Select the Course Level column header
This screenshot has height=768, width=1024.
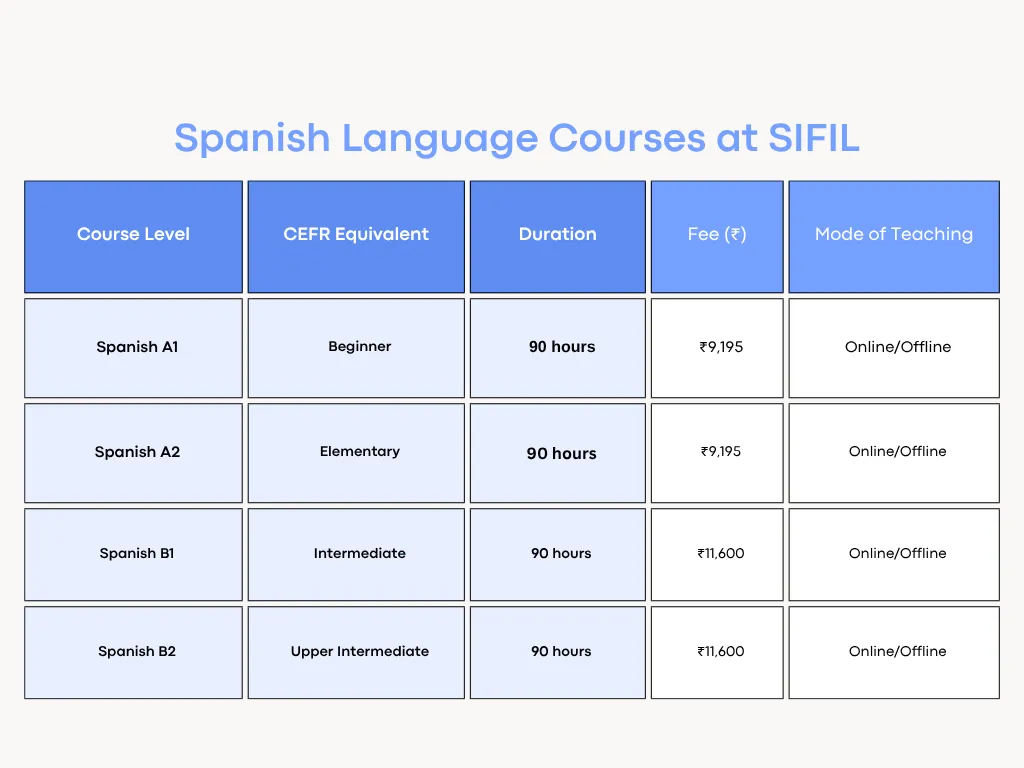(x=133, y=235)
